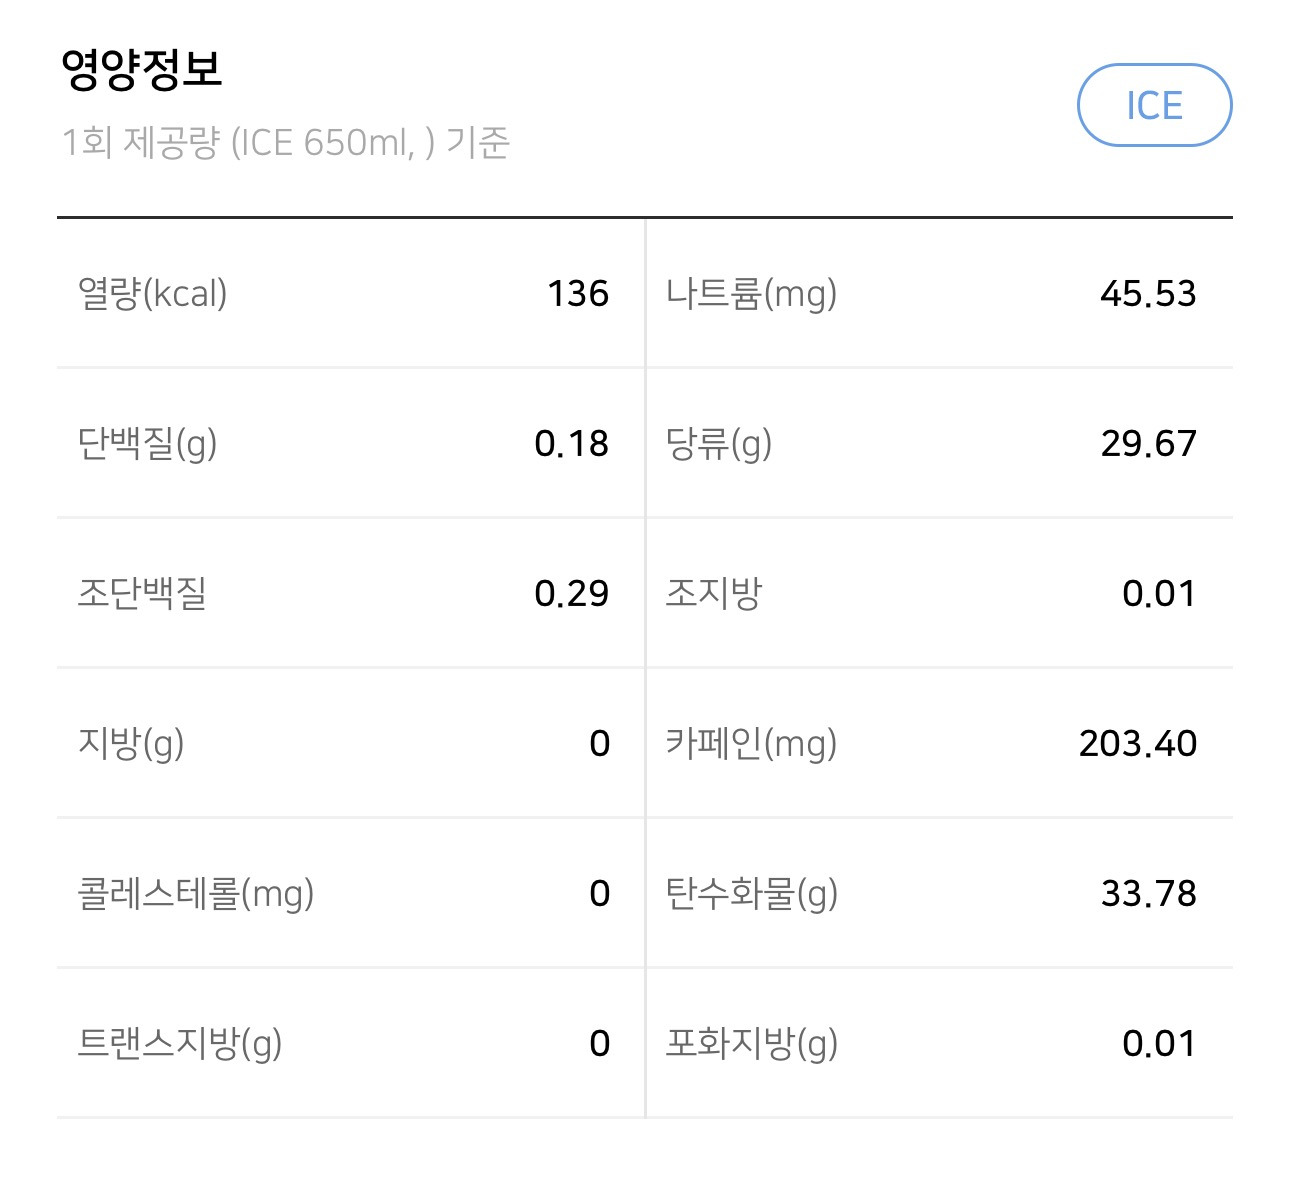Select the sodium value 45.53
The height and width of the screenshot is (1204, 1290).
(x=1148, y=294)
